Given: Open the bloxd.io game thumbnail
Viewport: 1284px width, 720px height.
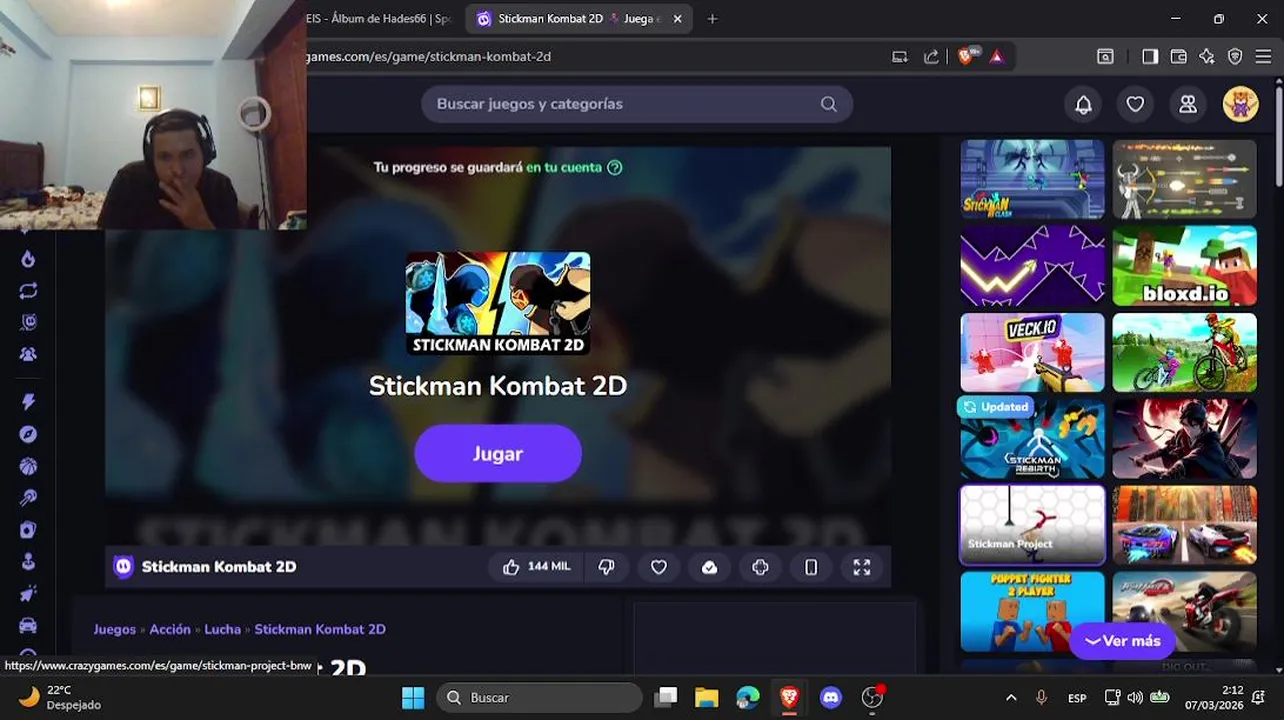Looking at the screenshot, I should click(1184, 266).
